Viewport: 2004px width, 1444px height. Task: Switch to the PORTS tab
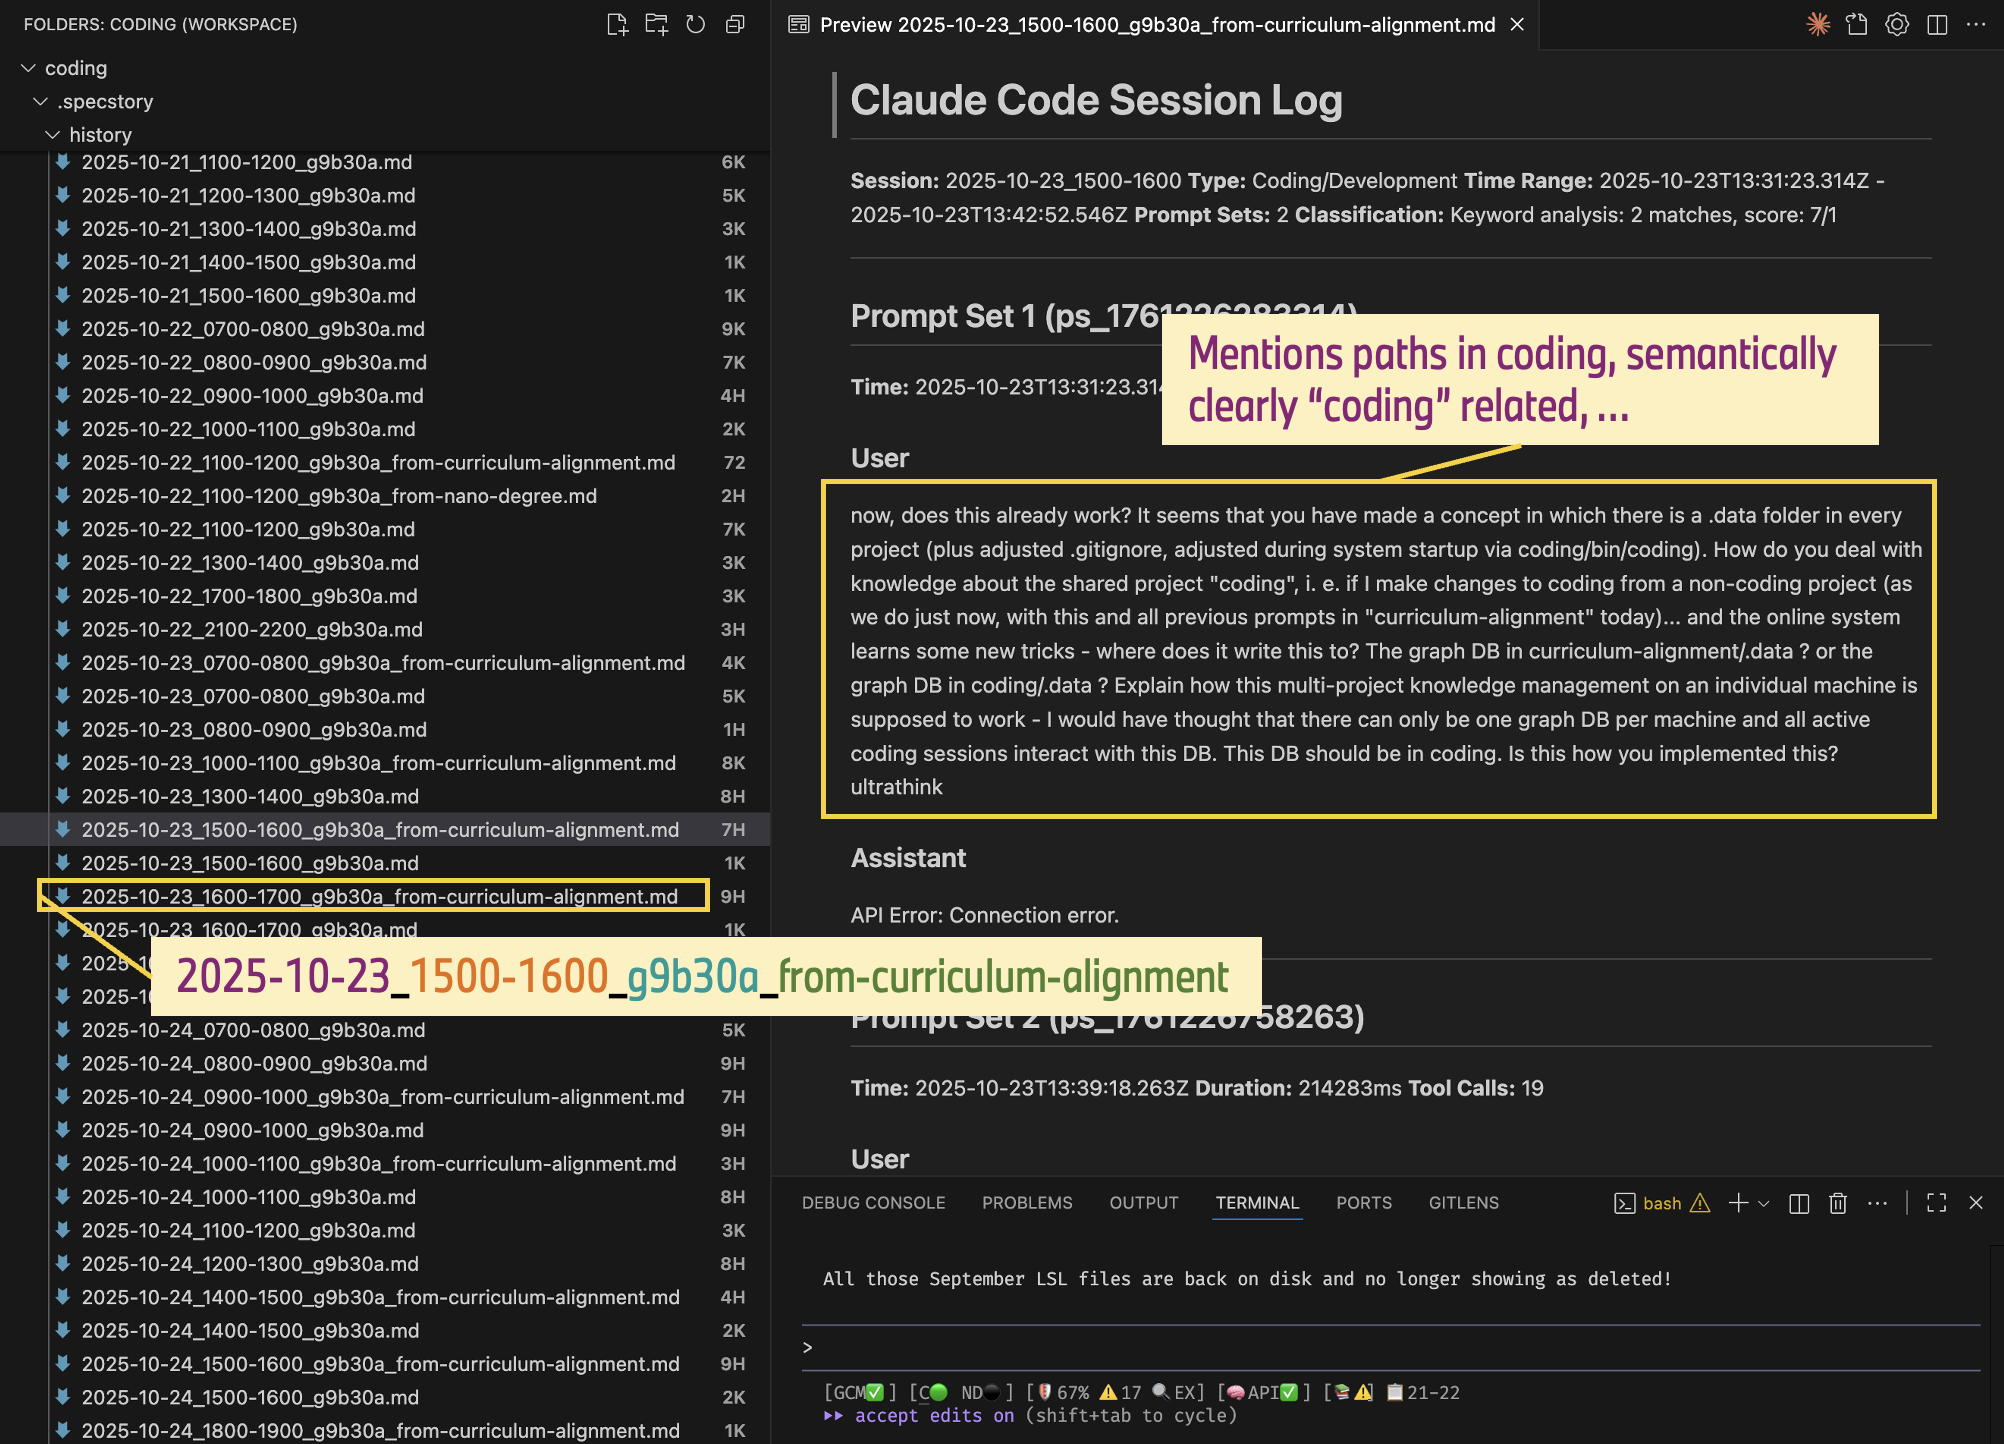pos(1364,1203)
